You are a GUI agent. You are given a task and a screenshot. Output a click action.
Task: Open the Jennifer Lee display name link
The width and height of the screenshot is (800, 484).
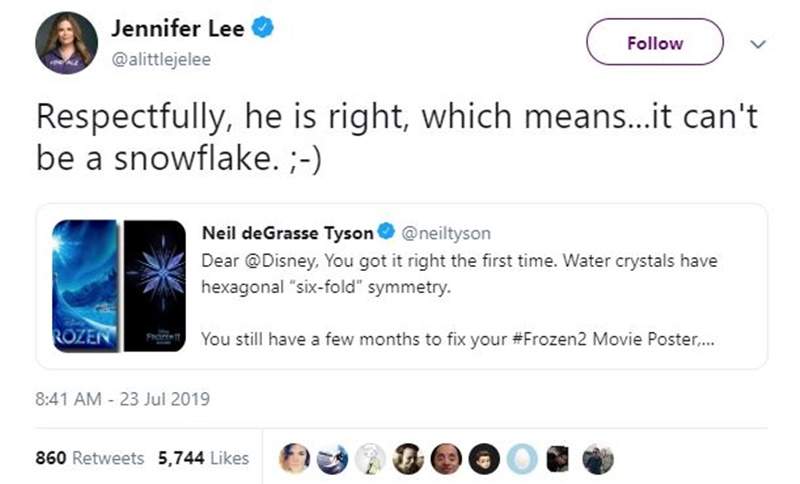coord(177,30)
